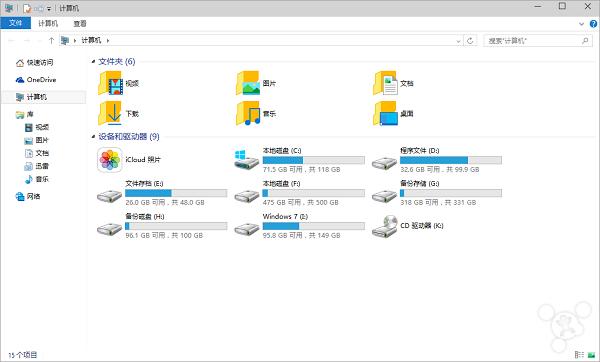Collapse the 设备和驱动器 (9) group
The height and width of the screenshot is (362, 600).
tap(93, 137)
